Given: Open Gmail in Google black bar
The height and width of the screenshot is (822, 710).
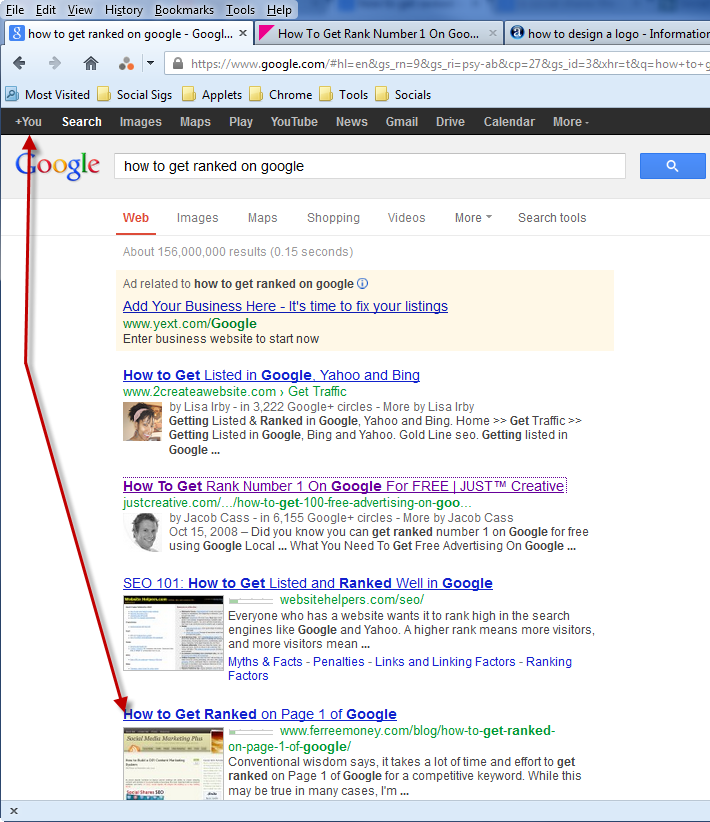Looking at the screenshot, I should click(x=402, y=122).
